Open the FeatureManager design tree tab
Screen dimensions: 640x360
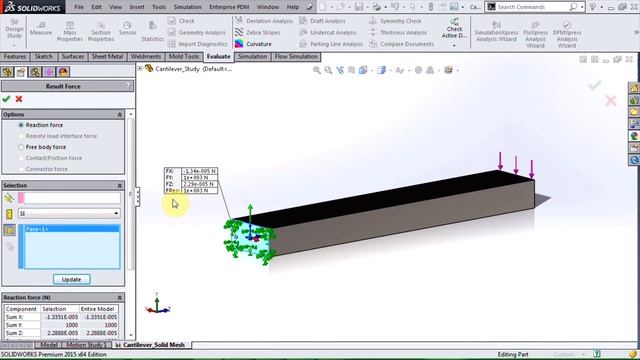pos(7,72)
